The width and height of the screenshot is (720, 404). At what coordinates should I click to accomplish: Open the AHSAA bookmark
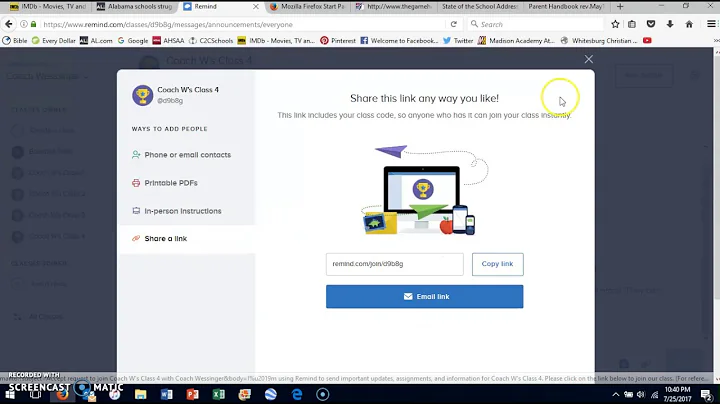click(168, 40)
